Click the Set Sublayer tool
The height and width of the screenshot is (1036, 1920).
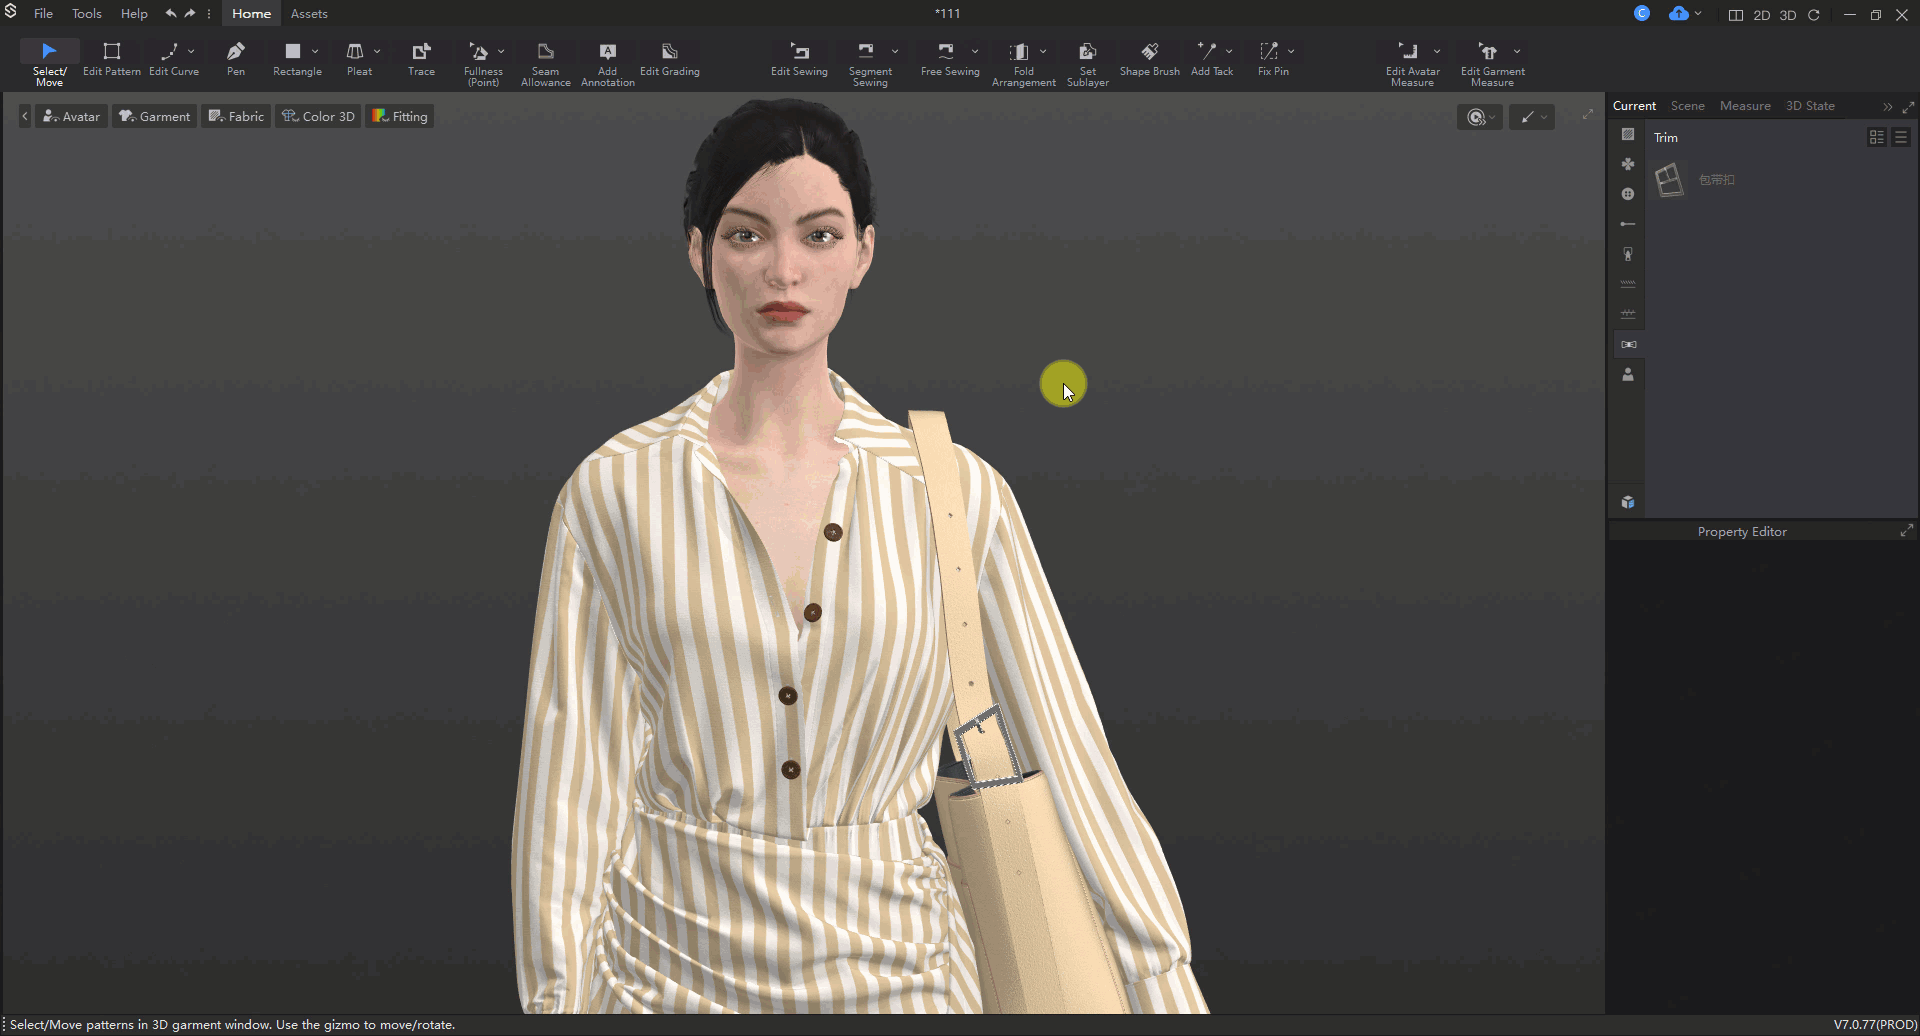point(1087,64)
